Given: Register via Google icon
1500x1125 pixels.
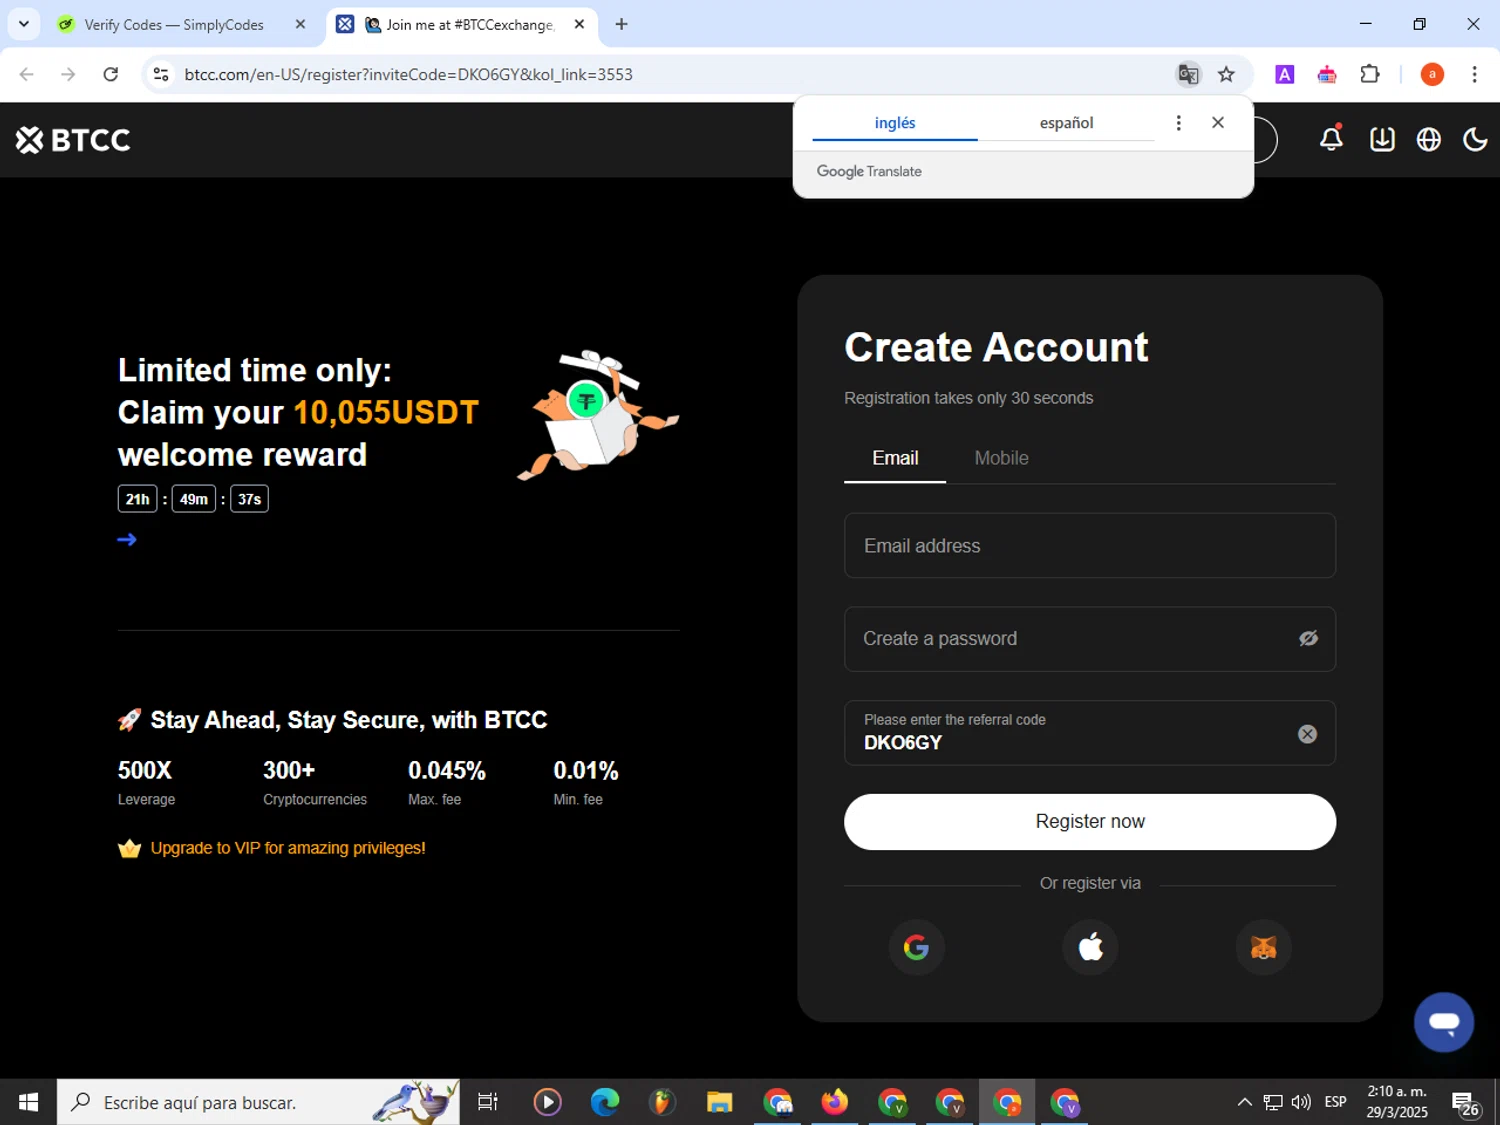Looking at the screenshot, I should point(916,947).
